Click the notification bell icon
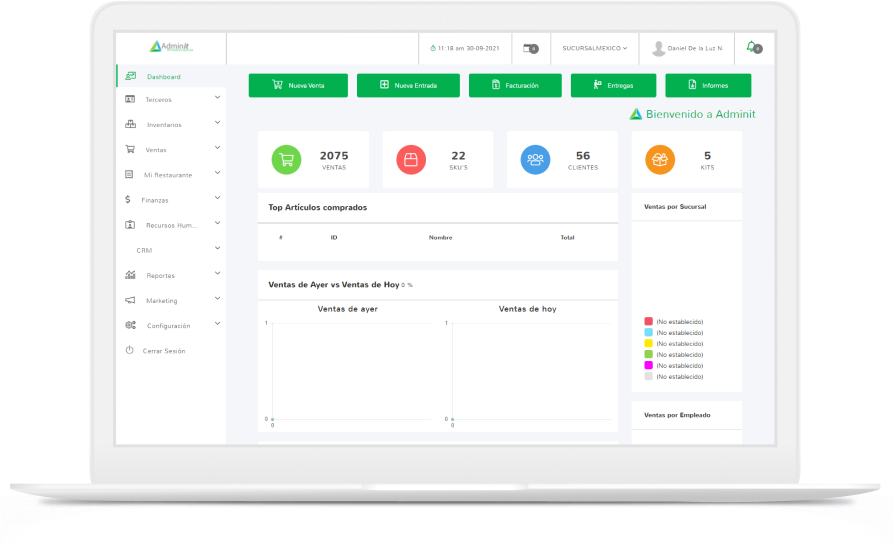The height and width of the screenshot is (550, 894). point(752,47)
